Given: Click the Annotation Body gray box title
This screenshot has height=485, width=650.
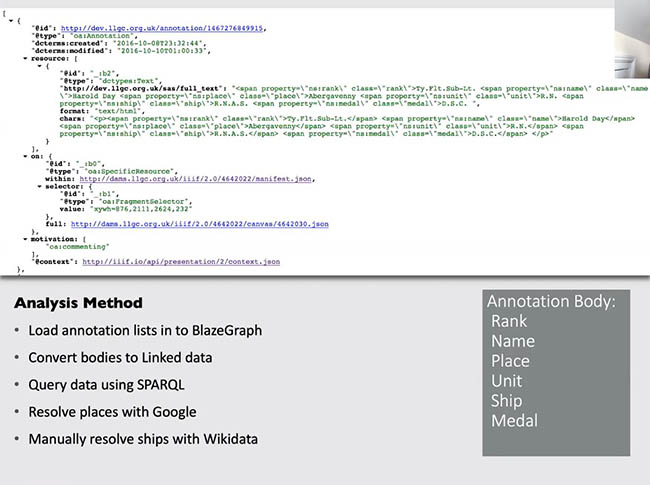Looking at the screenshot, I should pyautogui.click(x=551, y=301).
